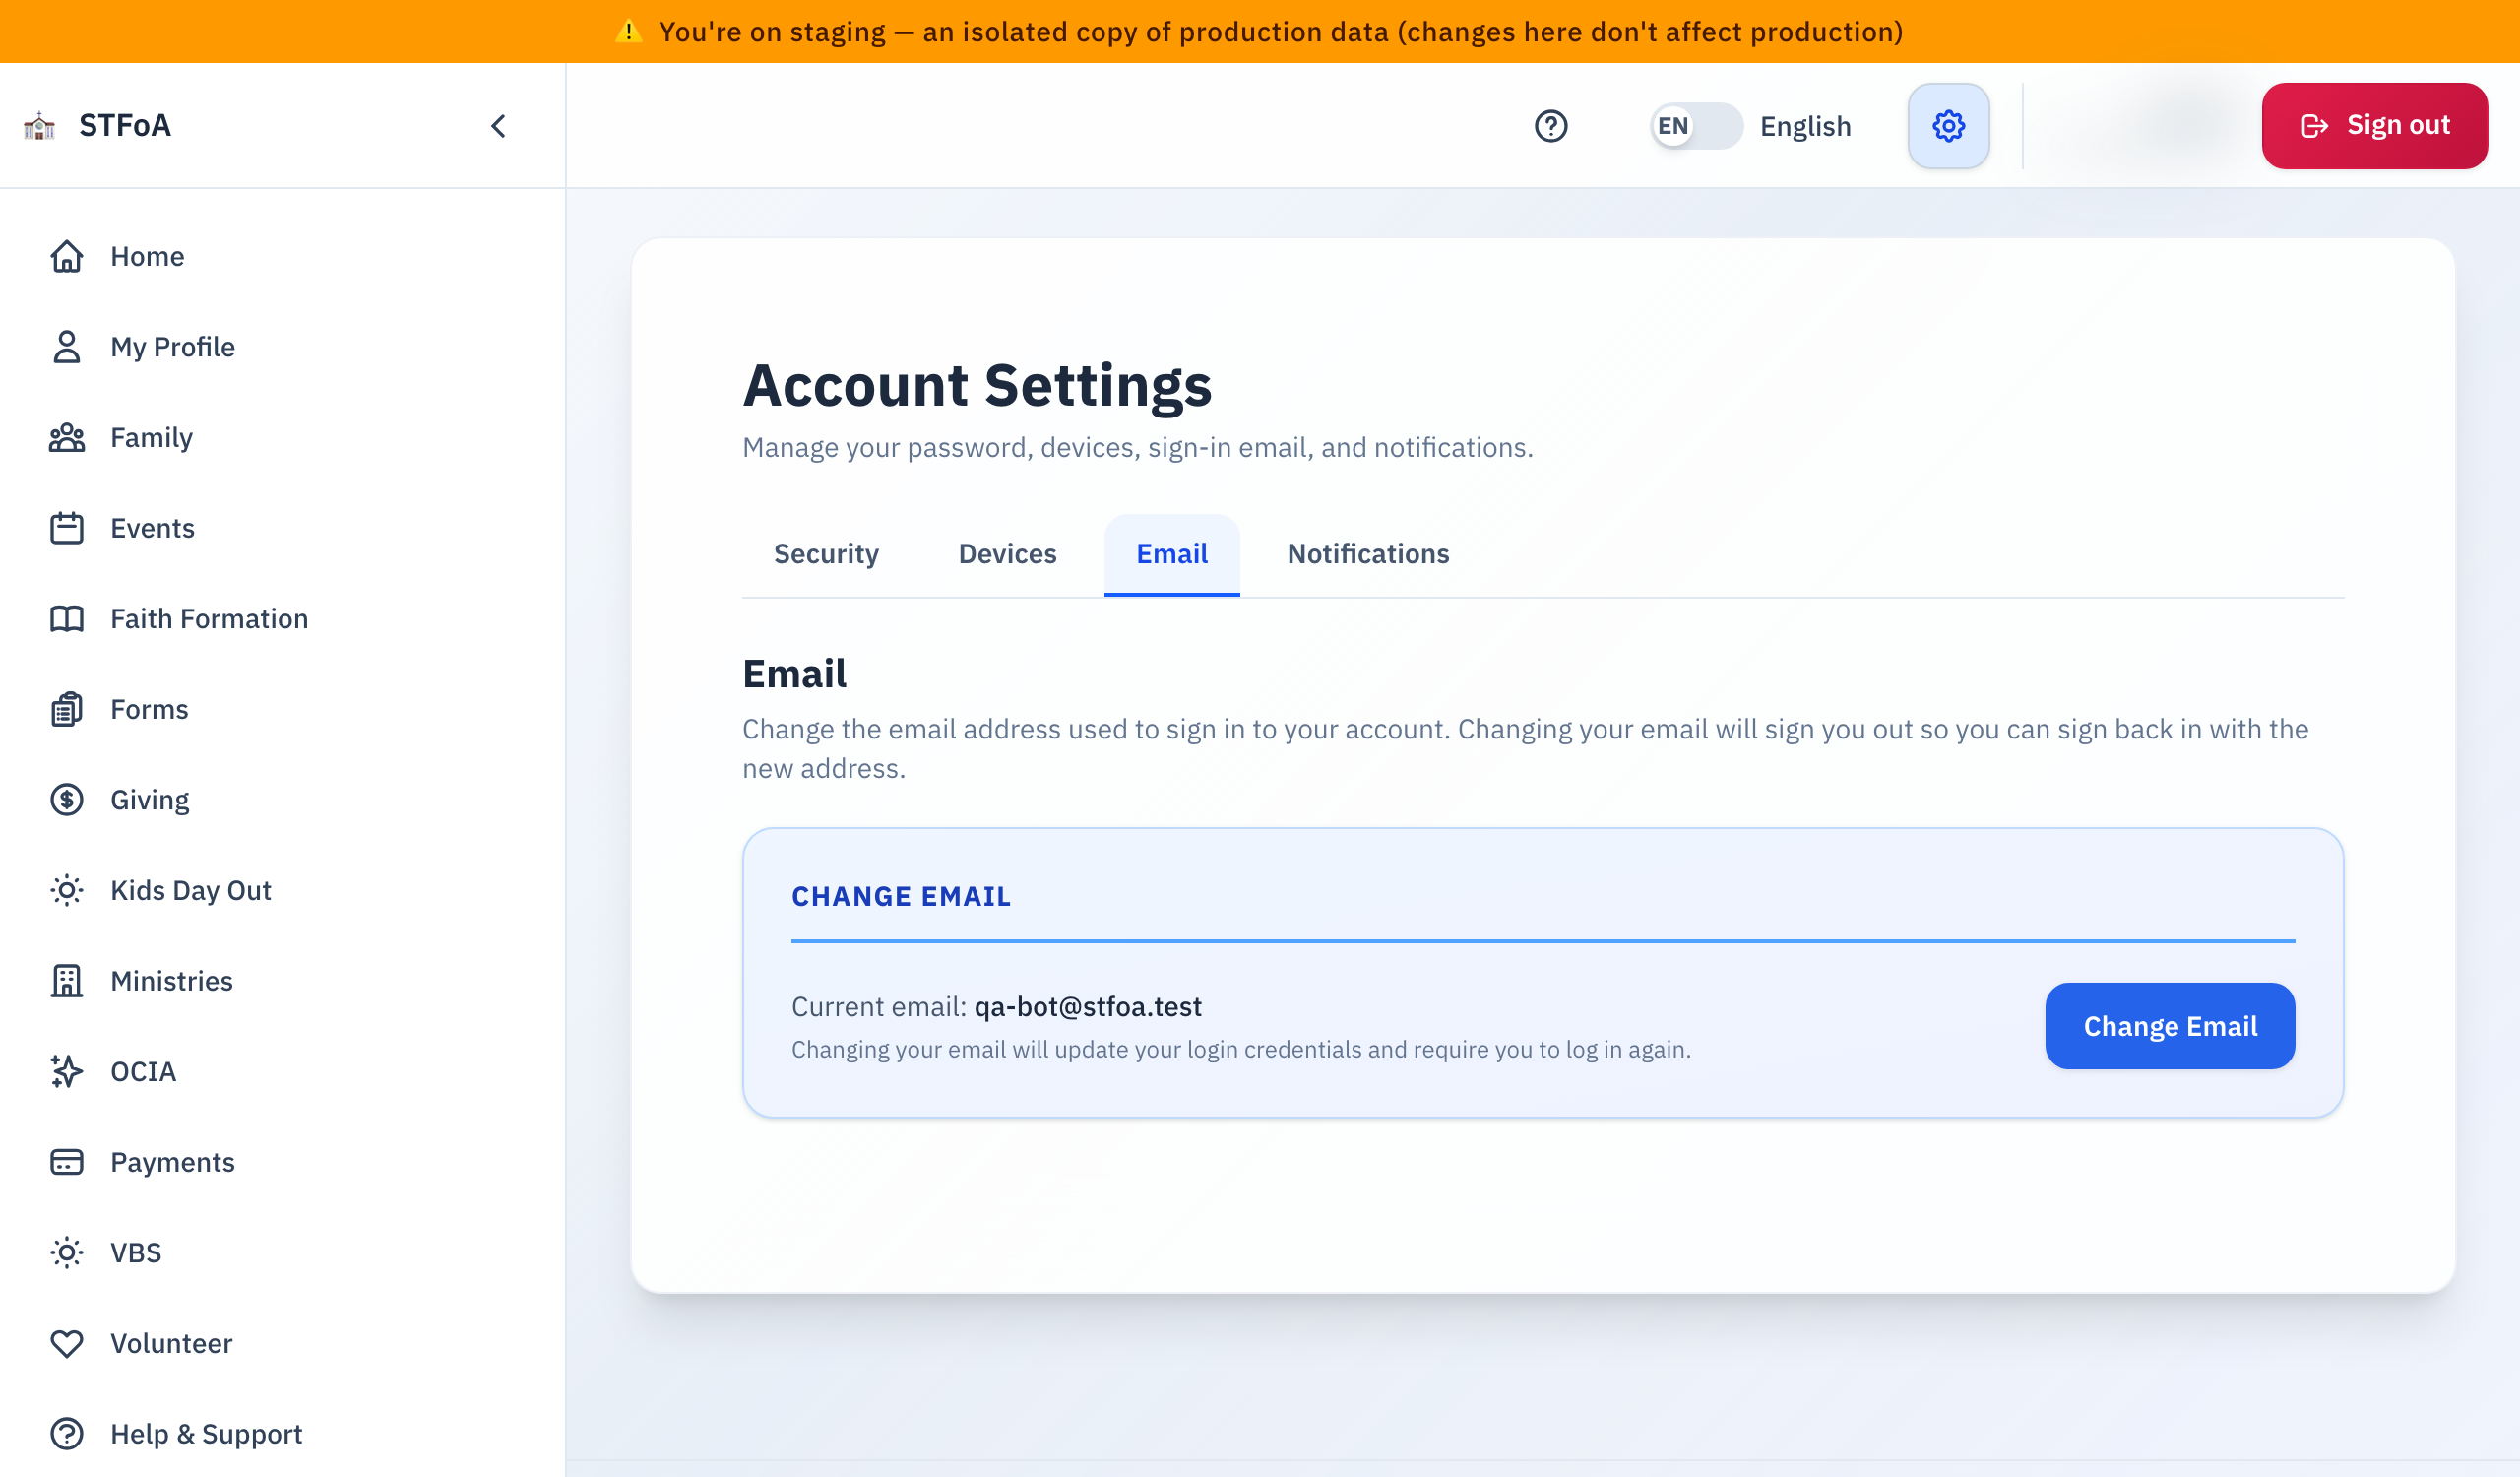
Task: Click the Forms clipboard icon
Action: point(66,709)
